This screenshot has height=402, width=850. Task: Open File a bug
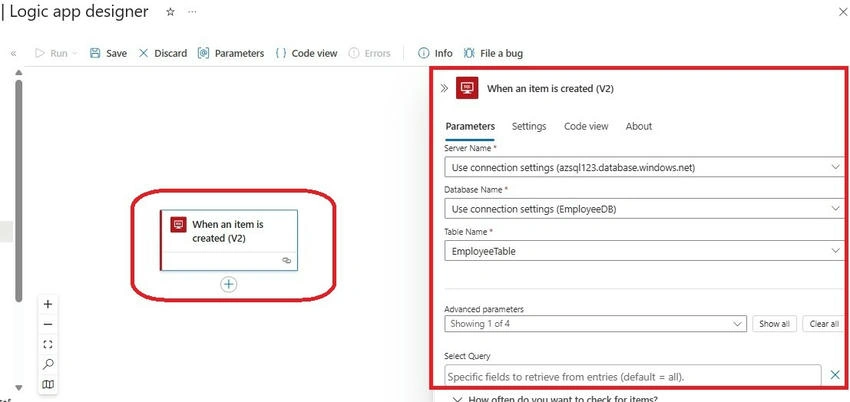tap(493, 53)
